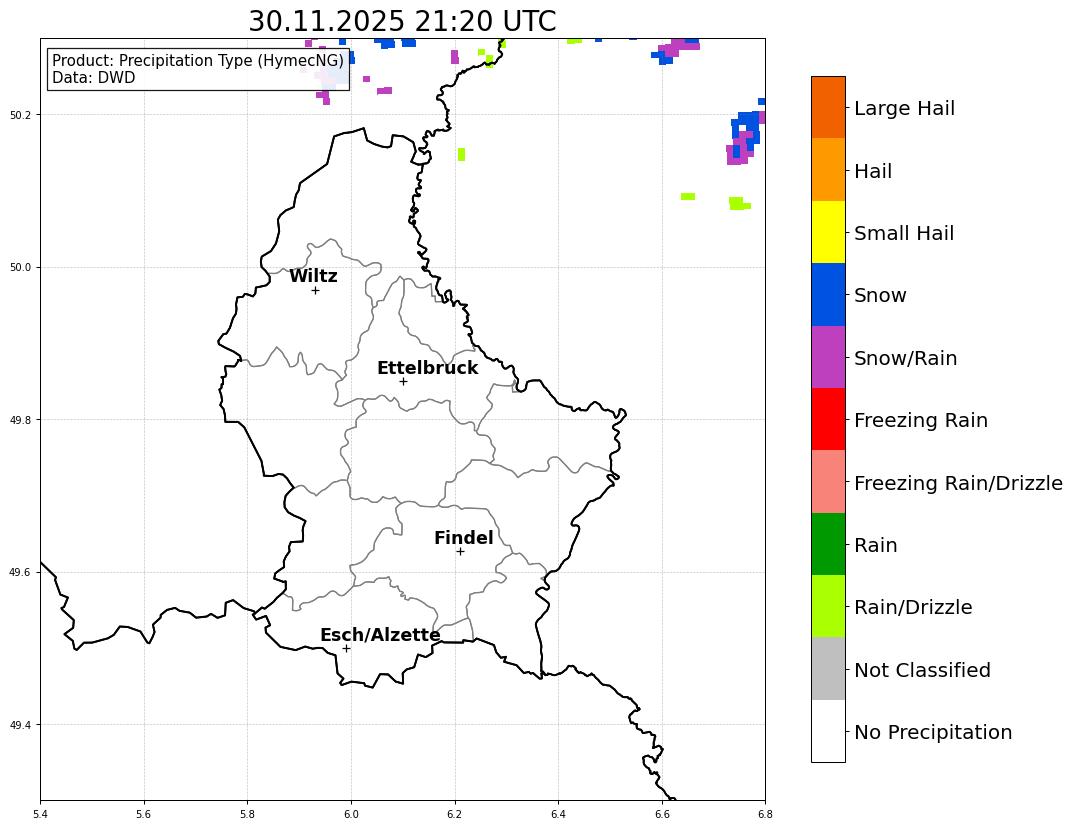This screenshot has height=828, width=1072.
Task: Click the 'No Precipitation' legend label
Action: tap(933, 732)
